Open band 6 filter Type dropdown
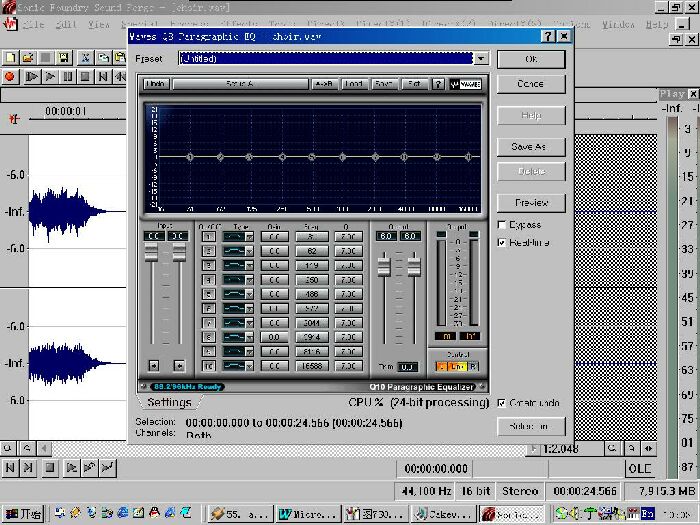Screen dimensions: 700x525 tap(250, 308)
